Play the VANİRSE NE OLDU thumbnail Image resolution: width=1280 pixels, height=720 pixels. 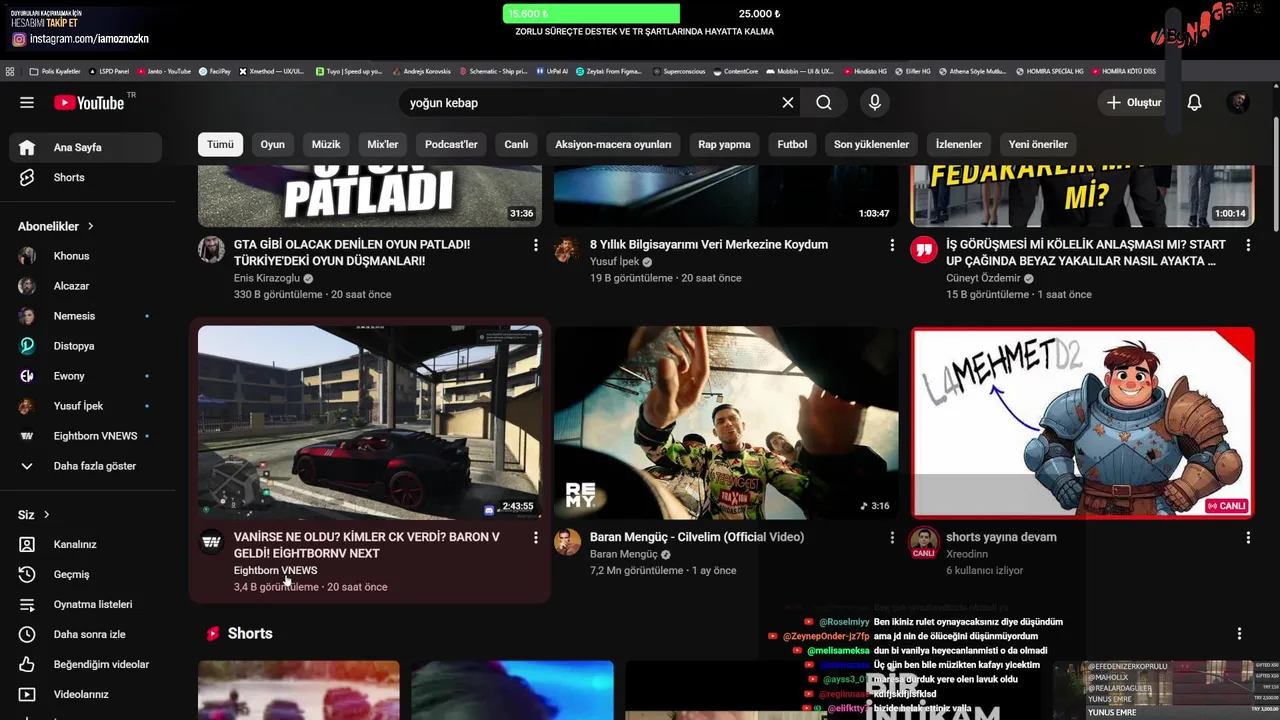[x=370, y=422]
